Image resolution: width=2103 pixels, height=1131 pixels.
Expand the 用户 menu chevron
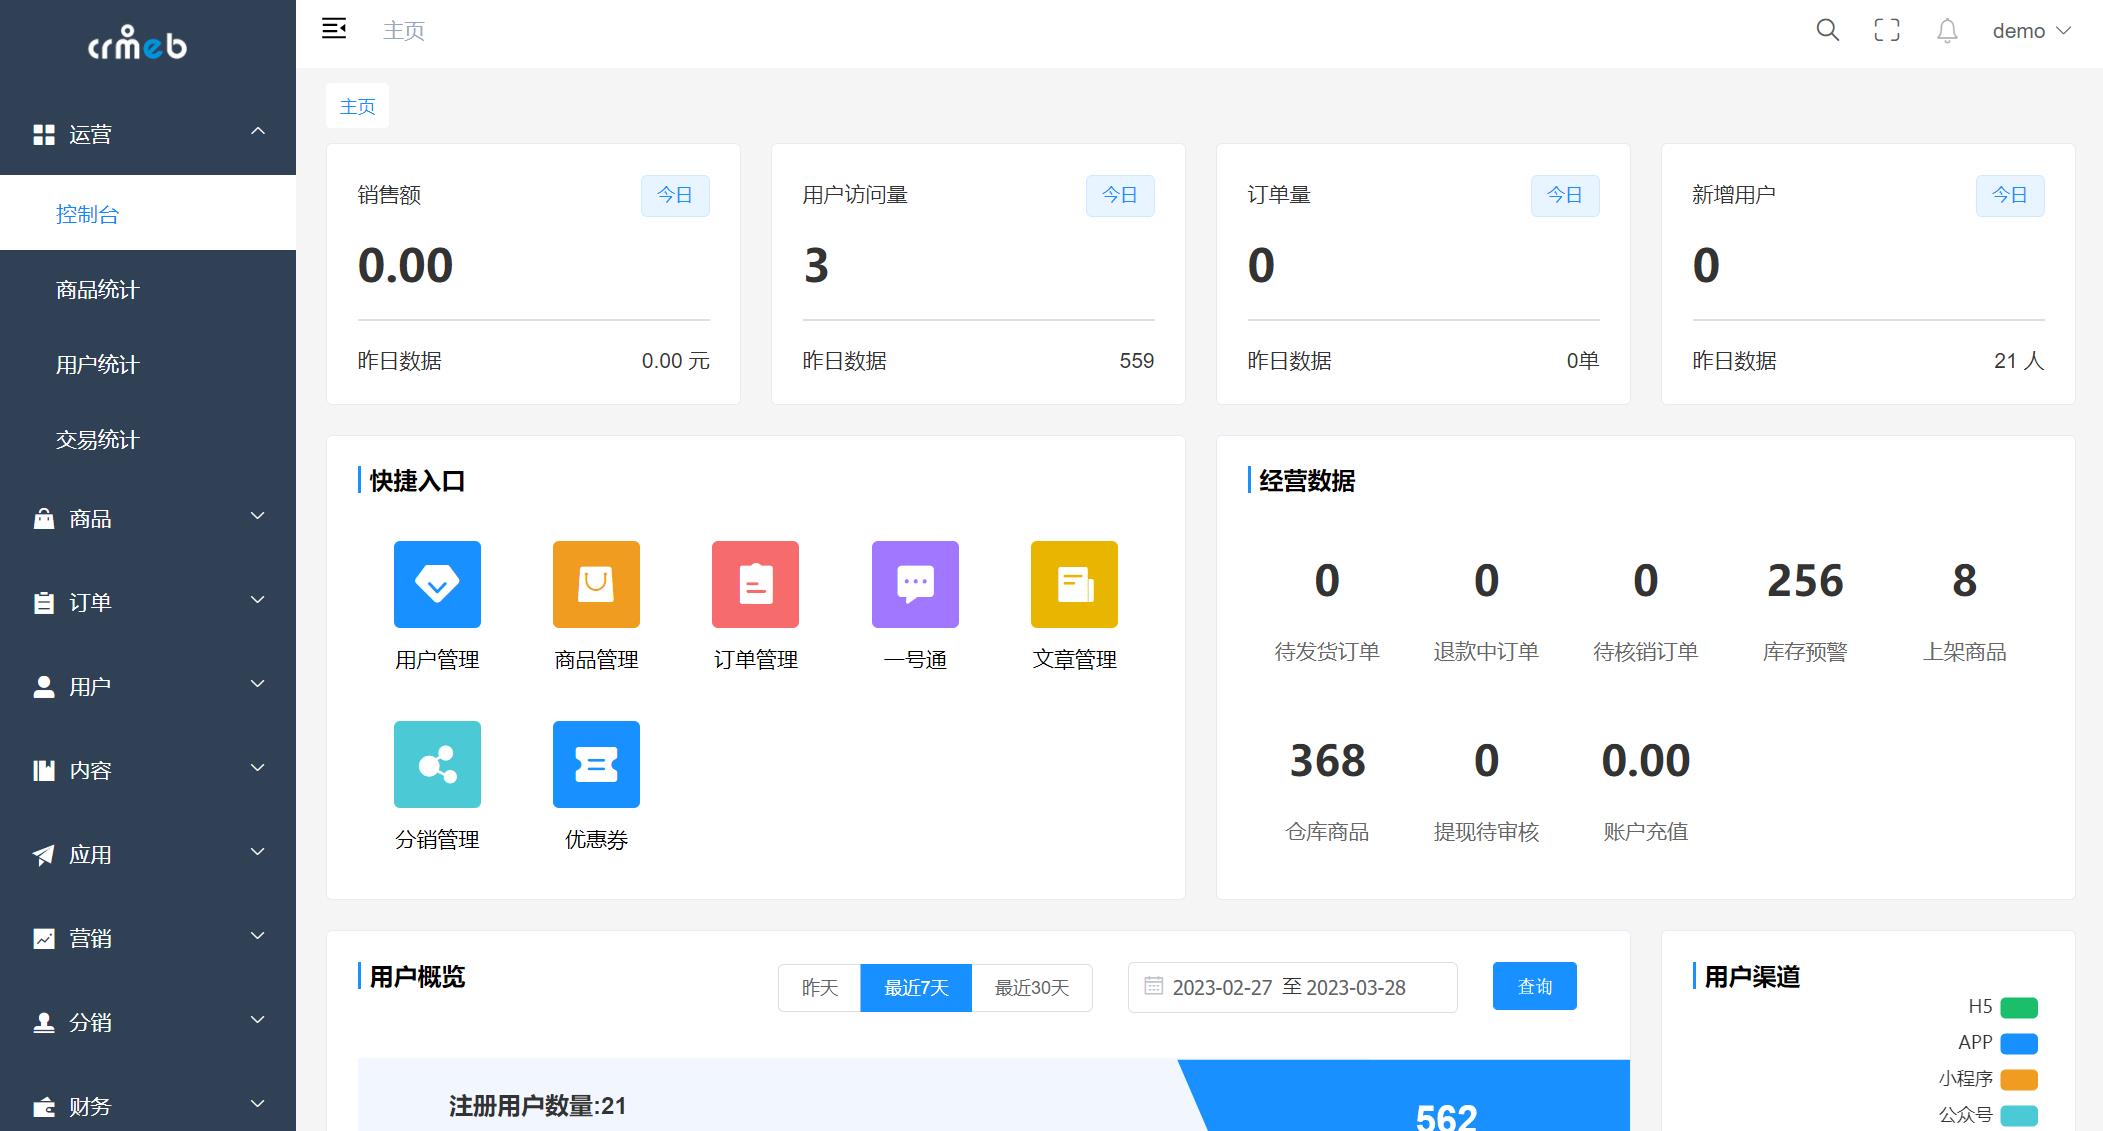[258, 684]
